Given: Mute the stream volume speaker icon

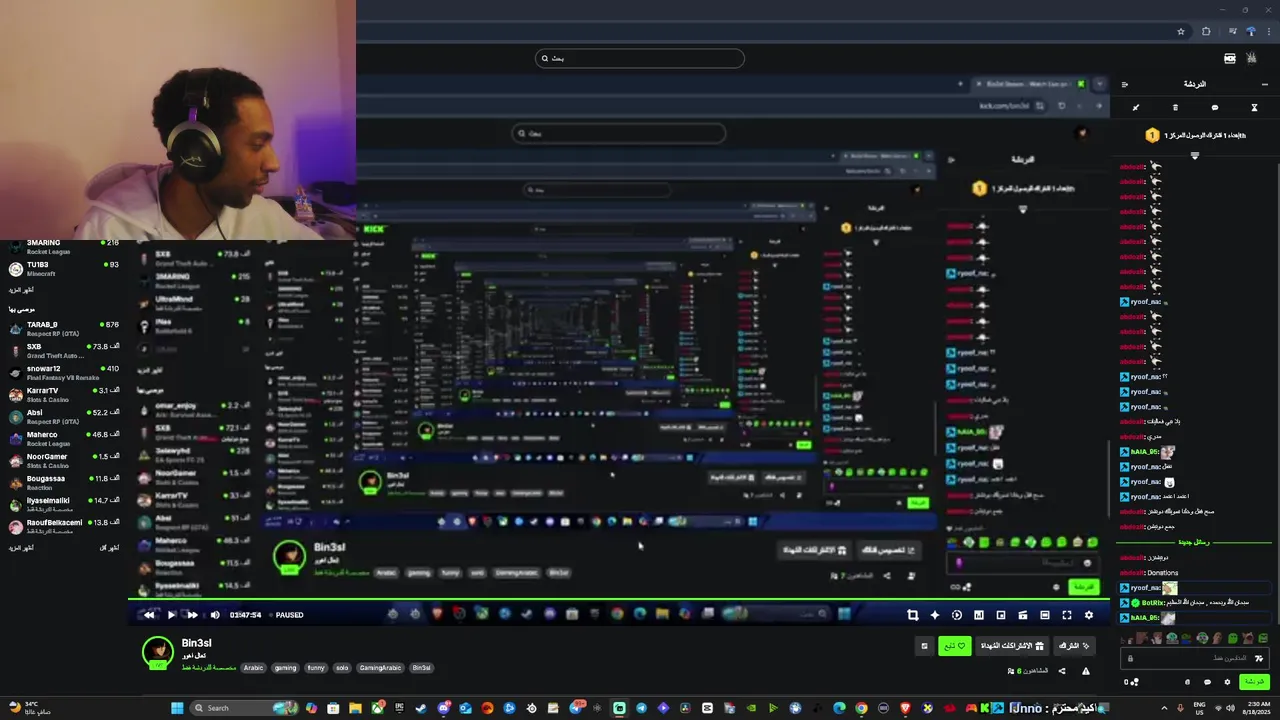Looking at the screenshot, I should pyautogui.click(x=214, y=615).
